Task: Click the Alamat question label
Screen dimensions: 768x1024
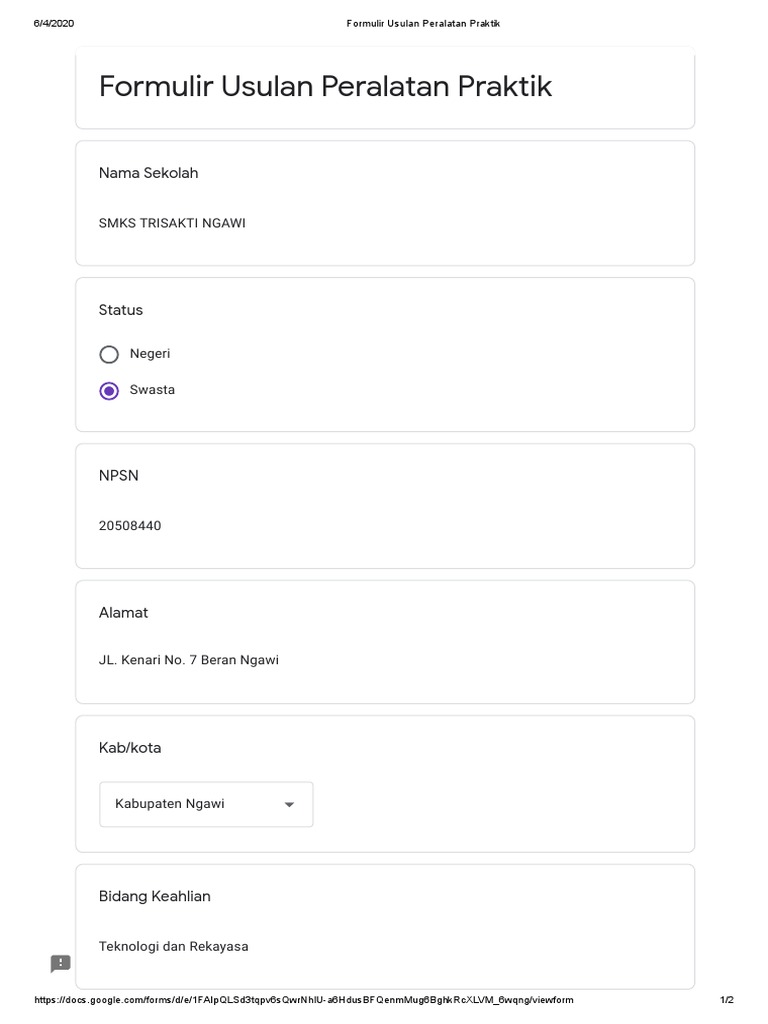Action: 123,613
